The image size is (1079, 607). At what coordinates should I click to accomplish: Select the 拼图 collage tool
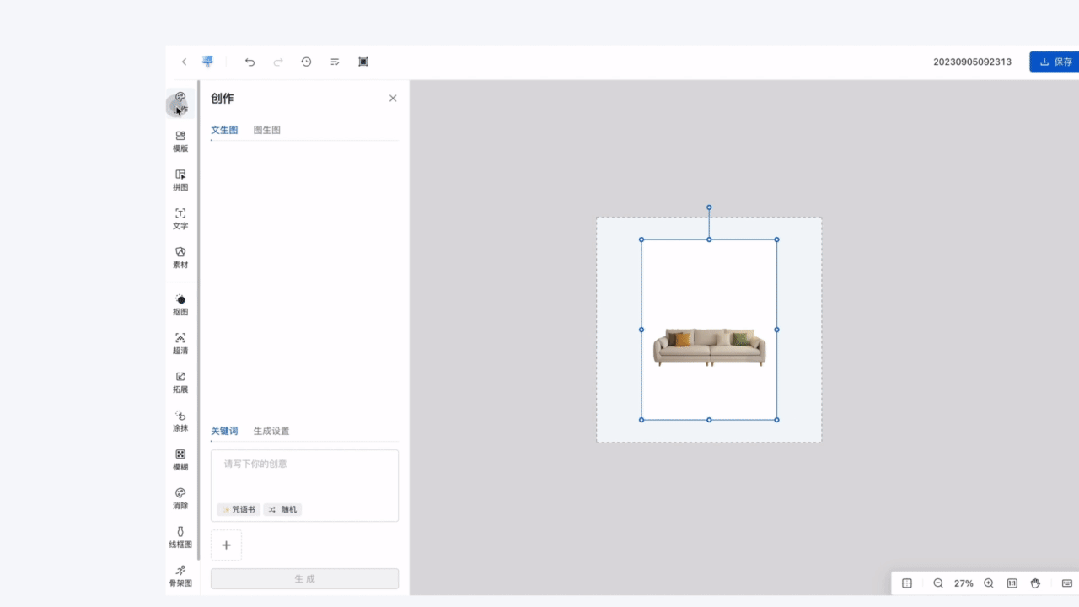[180, 180]
